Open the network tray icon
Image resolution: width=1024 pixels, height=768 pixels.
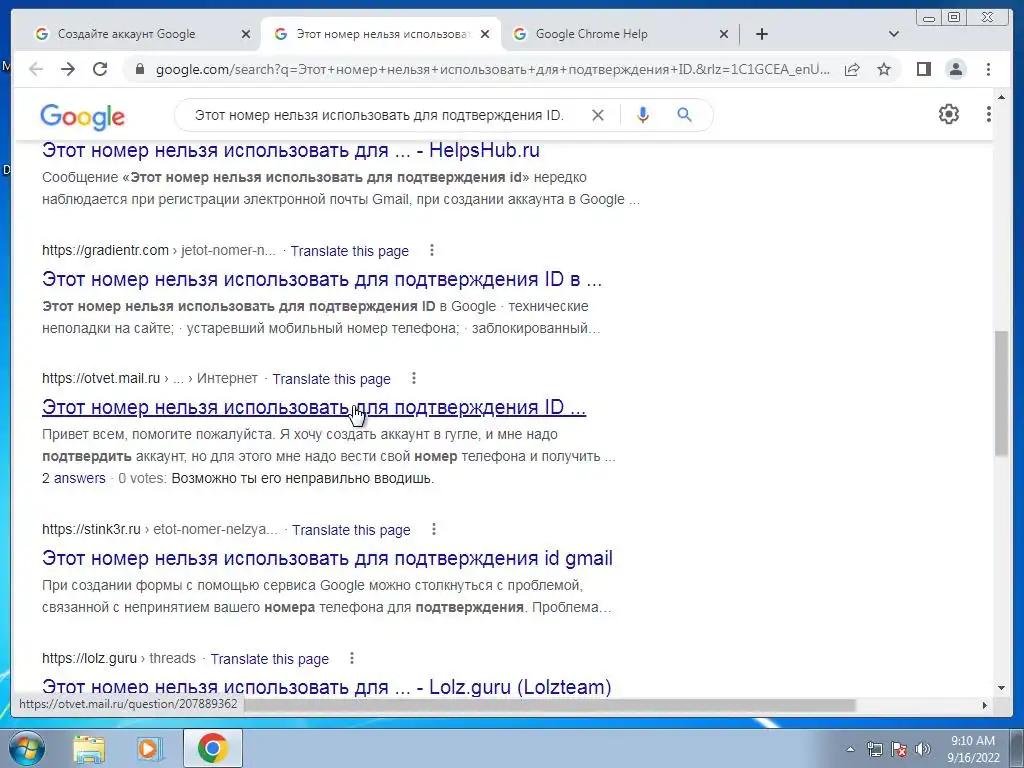click(874, 750)
